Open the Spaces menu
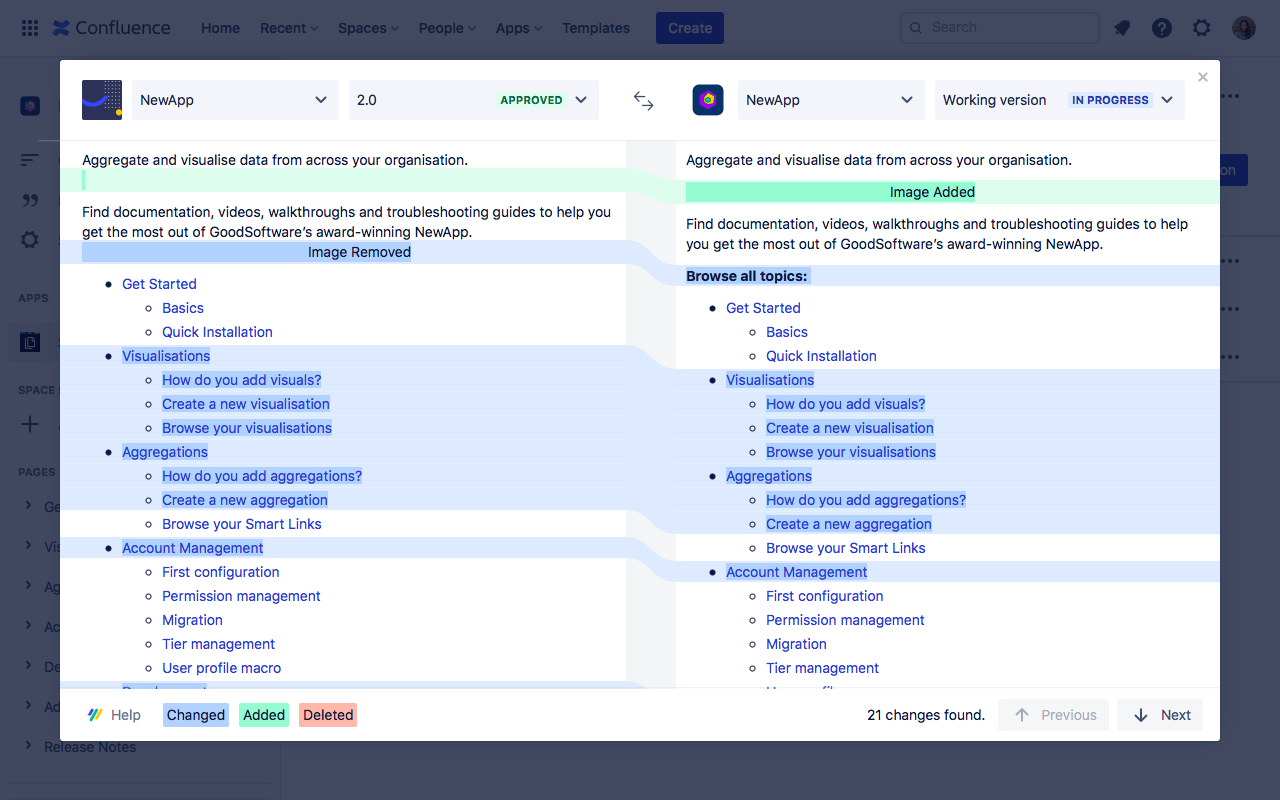This screenshot has height=800, width=1280. [367, 27]
